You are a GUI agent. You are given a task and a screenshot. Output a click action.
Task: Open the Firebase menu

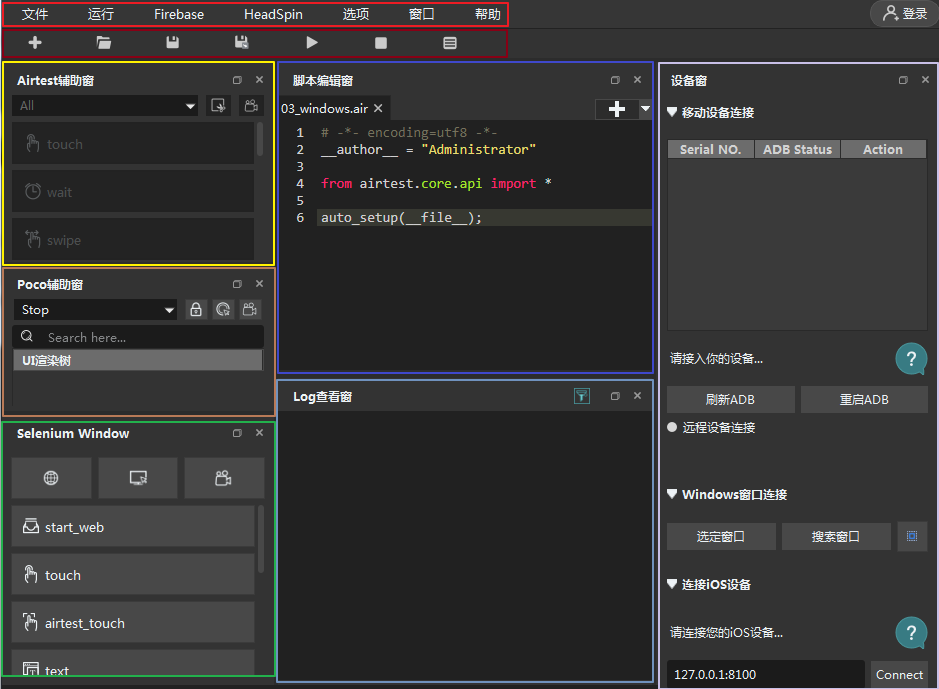tap(179, 14)
